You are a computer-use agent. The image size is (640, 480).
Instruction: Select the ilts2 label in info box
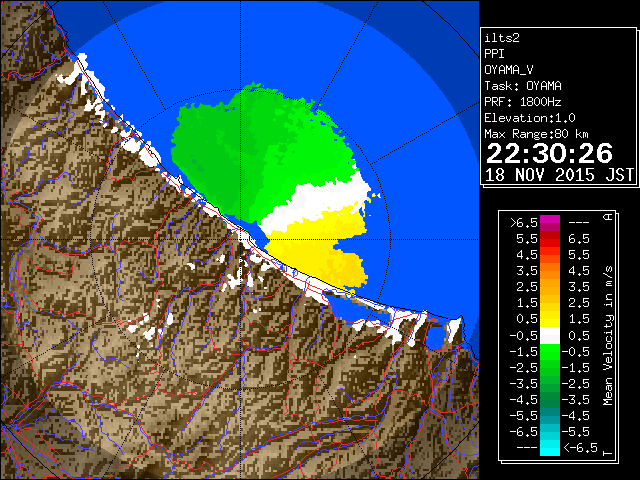pos(502,38)
